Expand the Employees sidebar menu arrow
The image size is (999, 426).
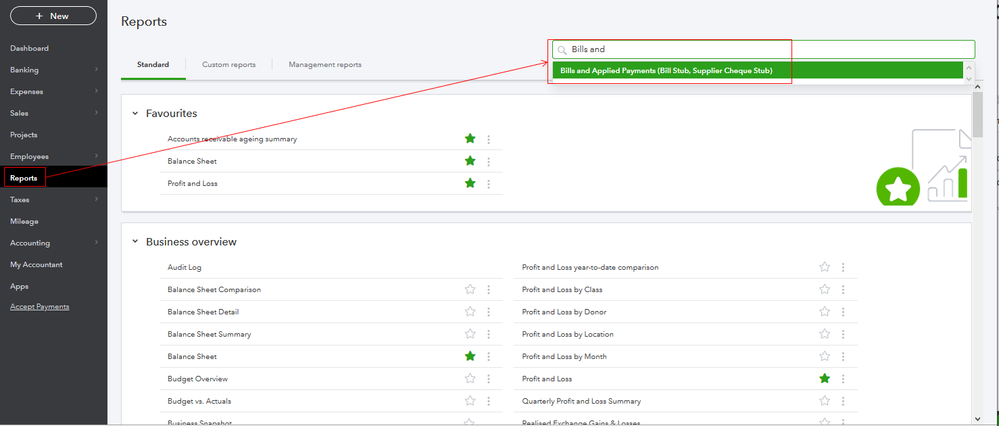point(96,156)
